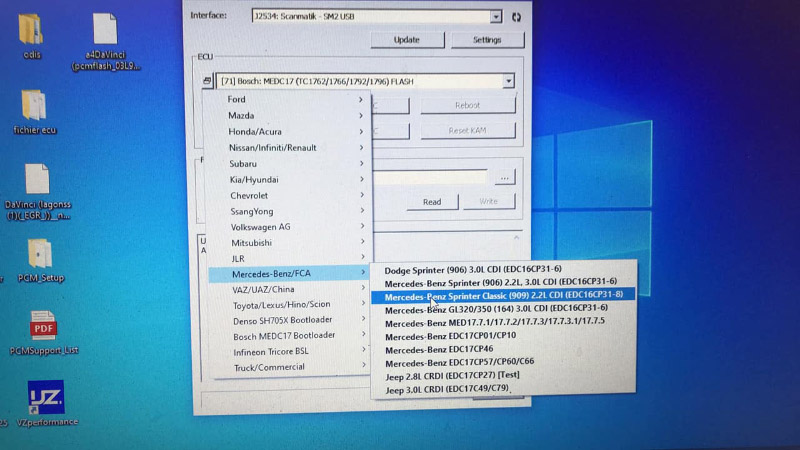This screenshot has width=800, height=450.
Task: Click the ECU list menu icon
Action: coord(207,81)
